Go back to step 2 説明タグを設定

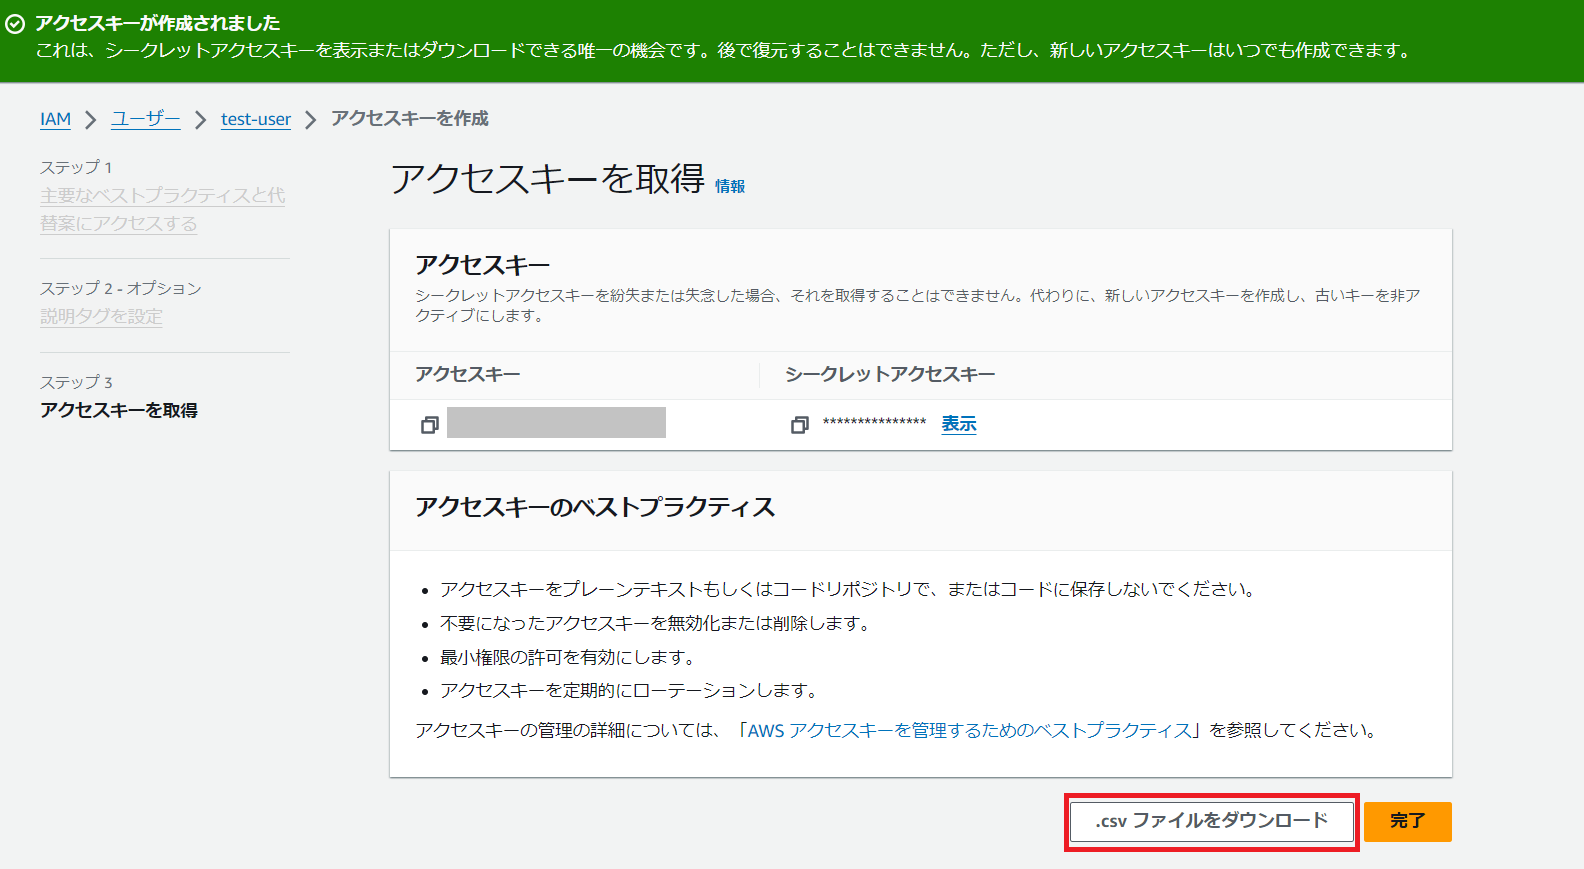tap(101, 316)
